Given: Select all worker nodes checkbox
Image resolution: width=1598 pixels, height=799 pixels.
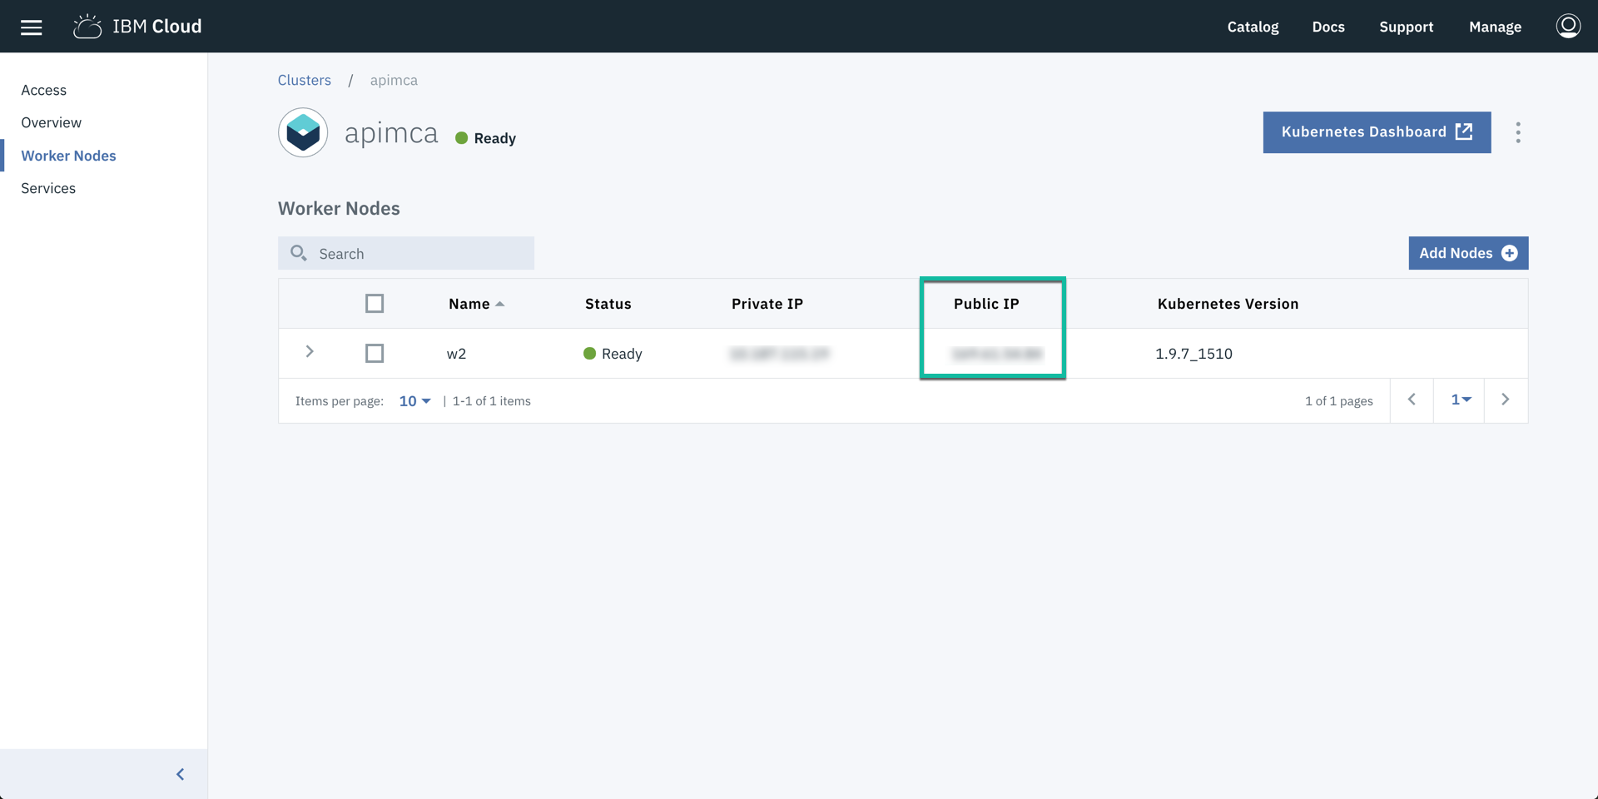Looking at the screenshot, I should pos(375,303).
